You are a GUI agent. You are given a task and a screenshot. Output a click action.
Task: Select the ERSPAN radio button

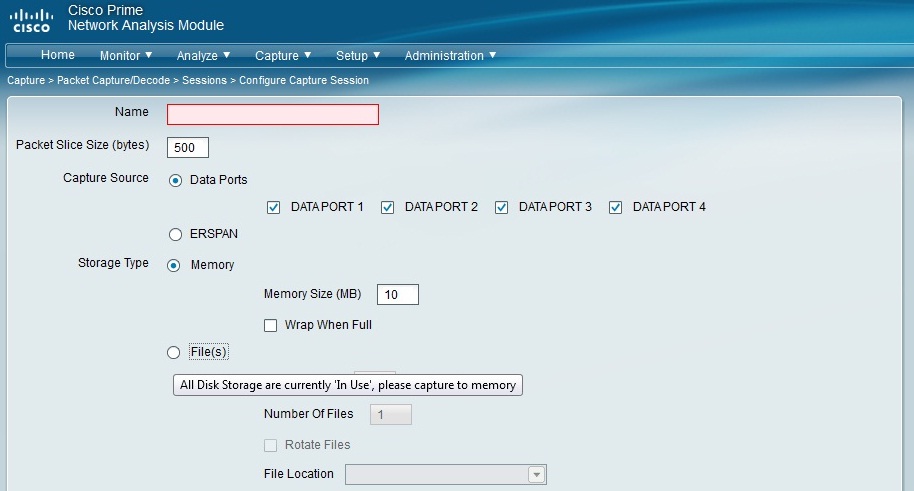click(175, 234)
